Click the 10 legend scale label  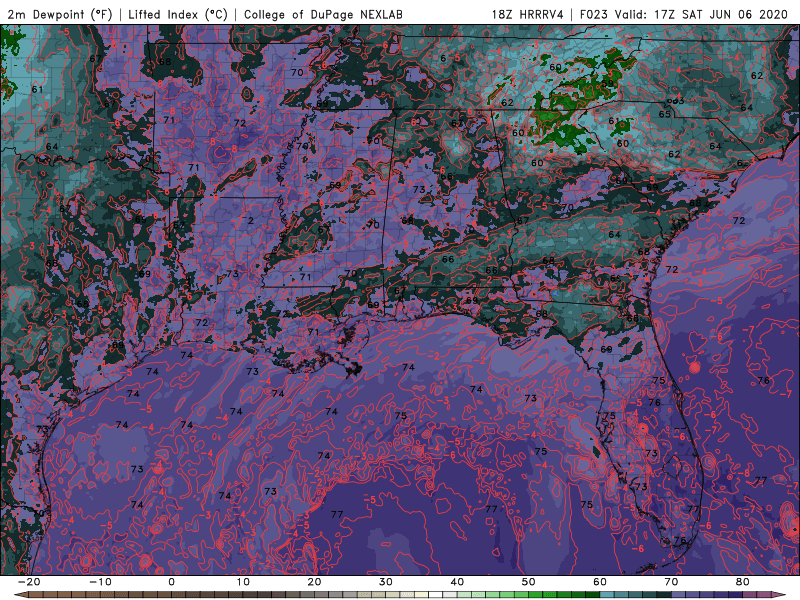243,582
